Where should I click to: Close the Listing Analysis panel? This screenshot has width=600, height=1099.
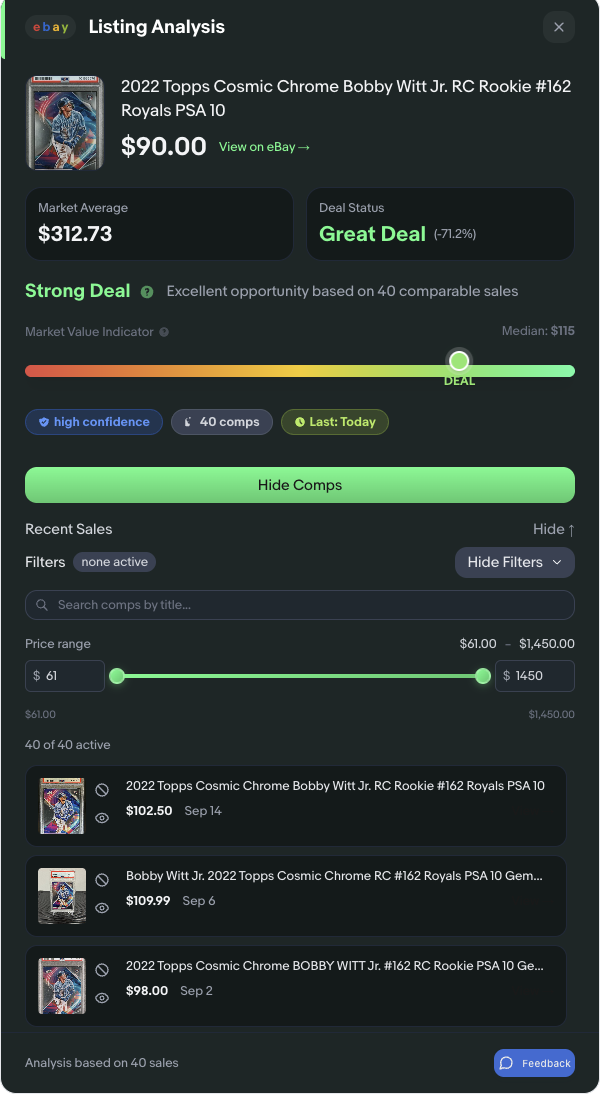coord(559,27)
